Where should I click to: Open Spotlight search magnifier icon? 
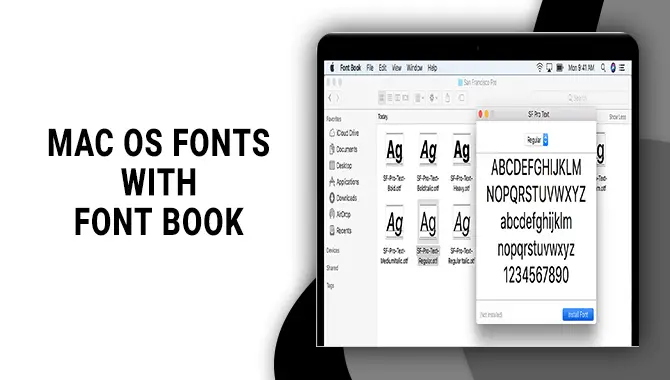coord(603,68)
